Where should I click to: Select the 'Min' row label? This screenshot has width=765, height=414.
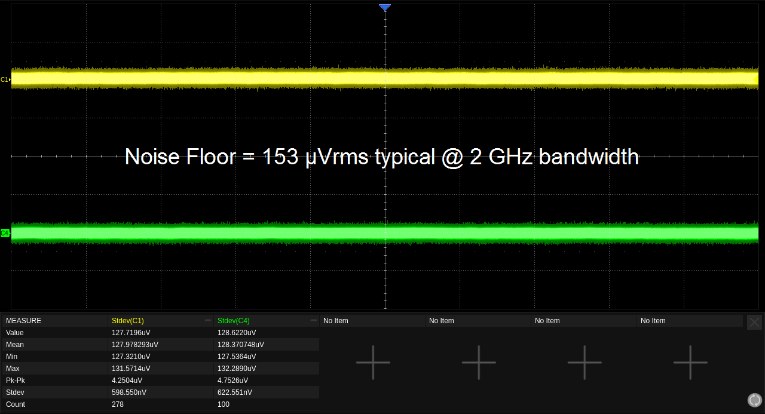(12, 356)
